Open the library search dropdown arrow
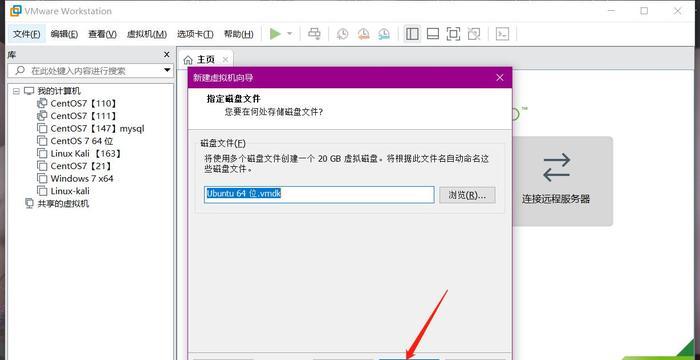The image size is (700, 360). (x=167, y=70)
